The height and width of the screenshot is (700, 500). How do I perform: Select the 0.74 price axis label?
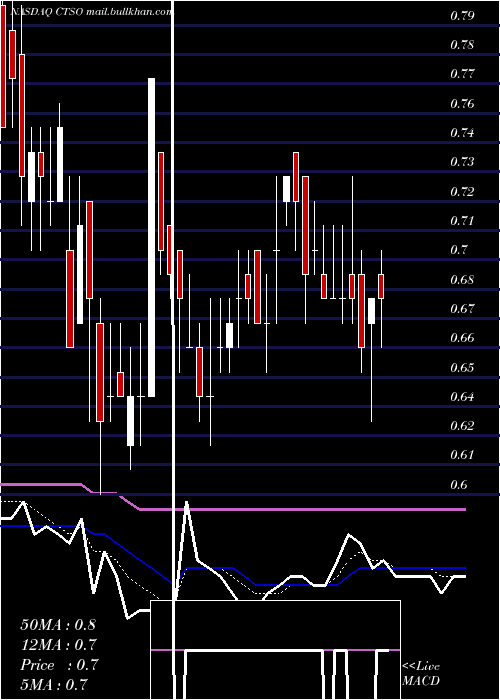pos(462,133)
